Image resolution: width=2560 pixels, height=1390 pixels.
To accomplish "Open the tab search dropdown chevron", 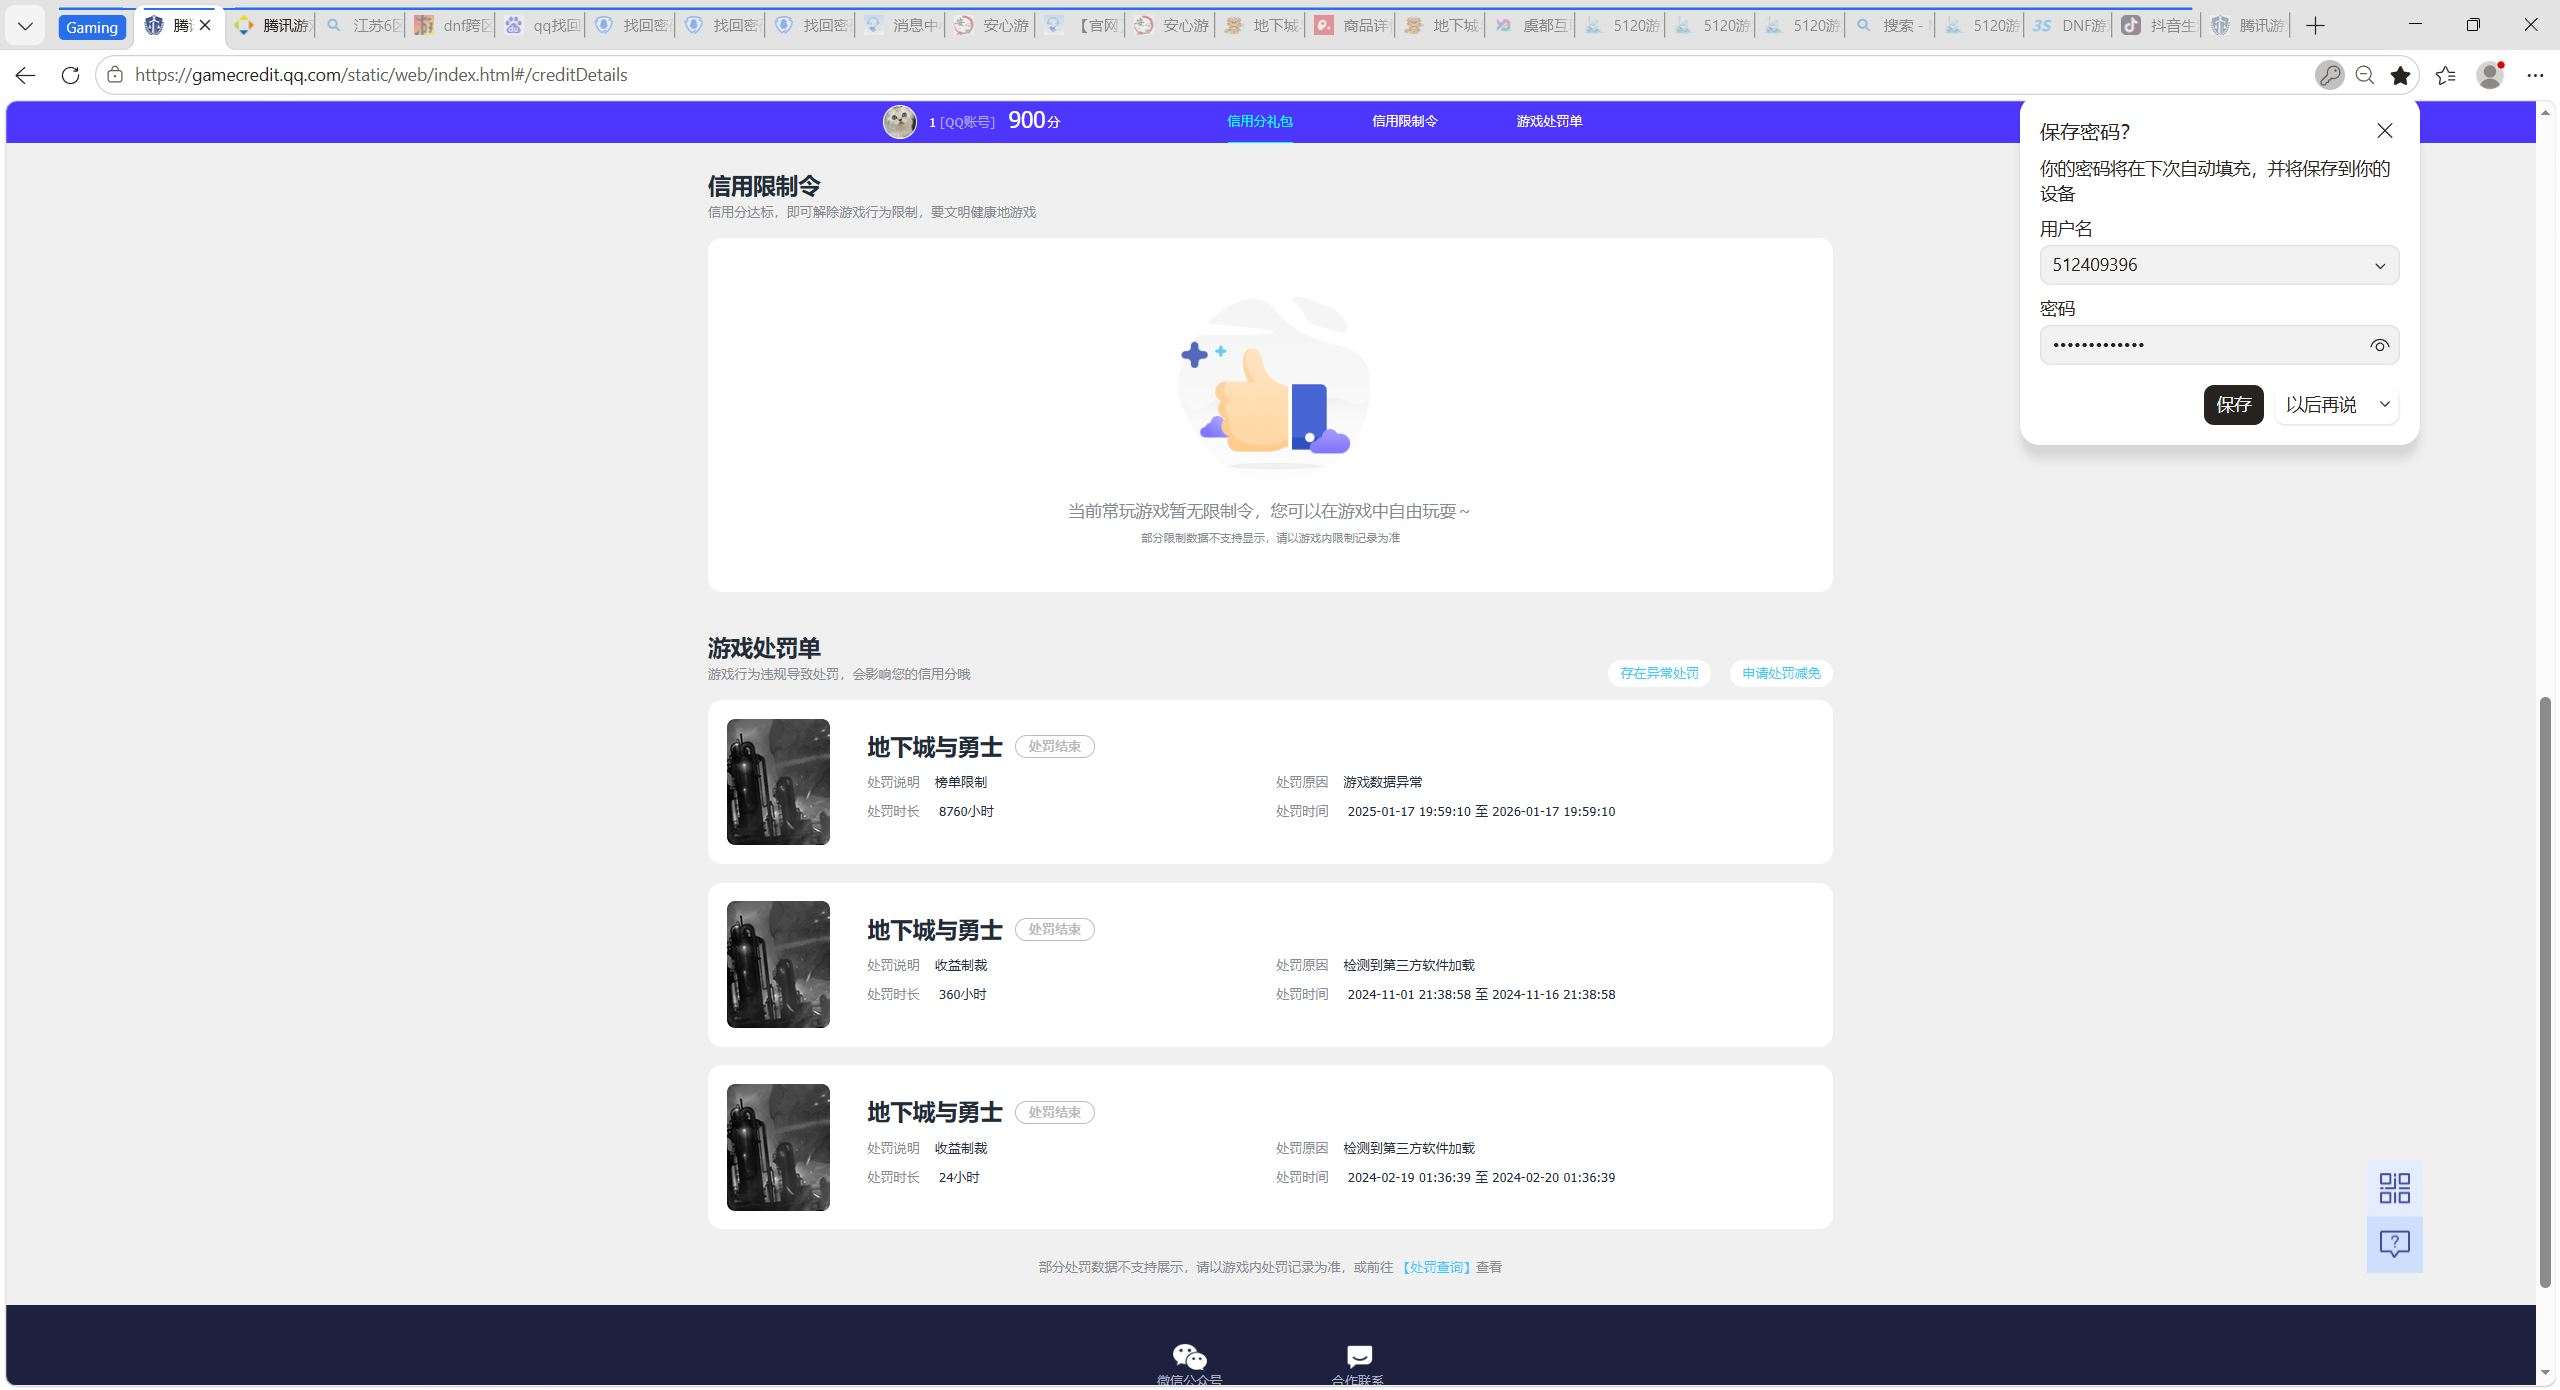I will click(25, 26).
